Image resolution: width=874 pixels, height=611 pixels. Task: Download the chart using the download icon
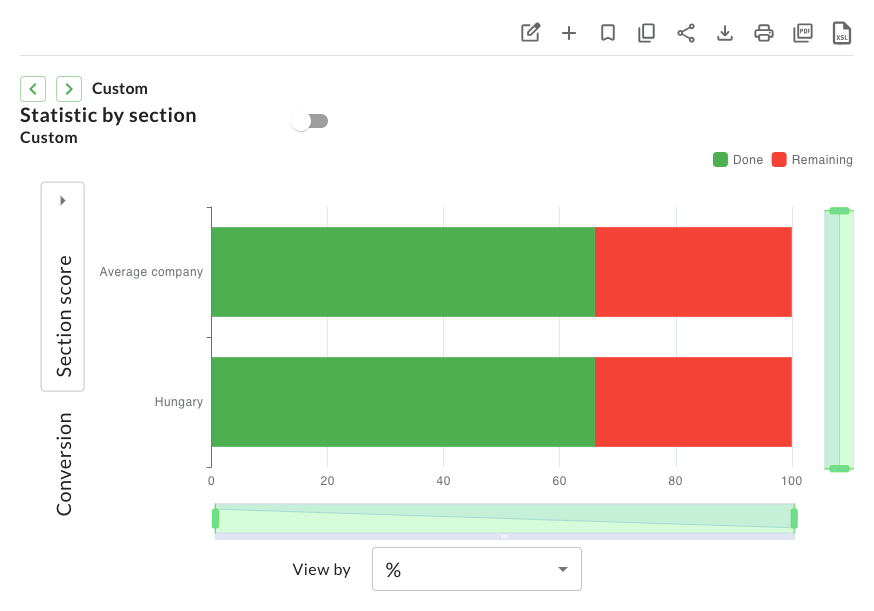pos(725,33)
